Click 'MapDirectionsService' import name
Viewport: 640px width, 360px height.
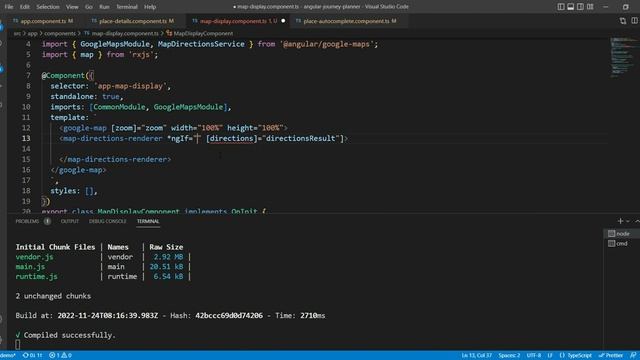coord(201,44)
